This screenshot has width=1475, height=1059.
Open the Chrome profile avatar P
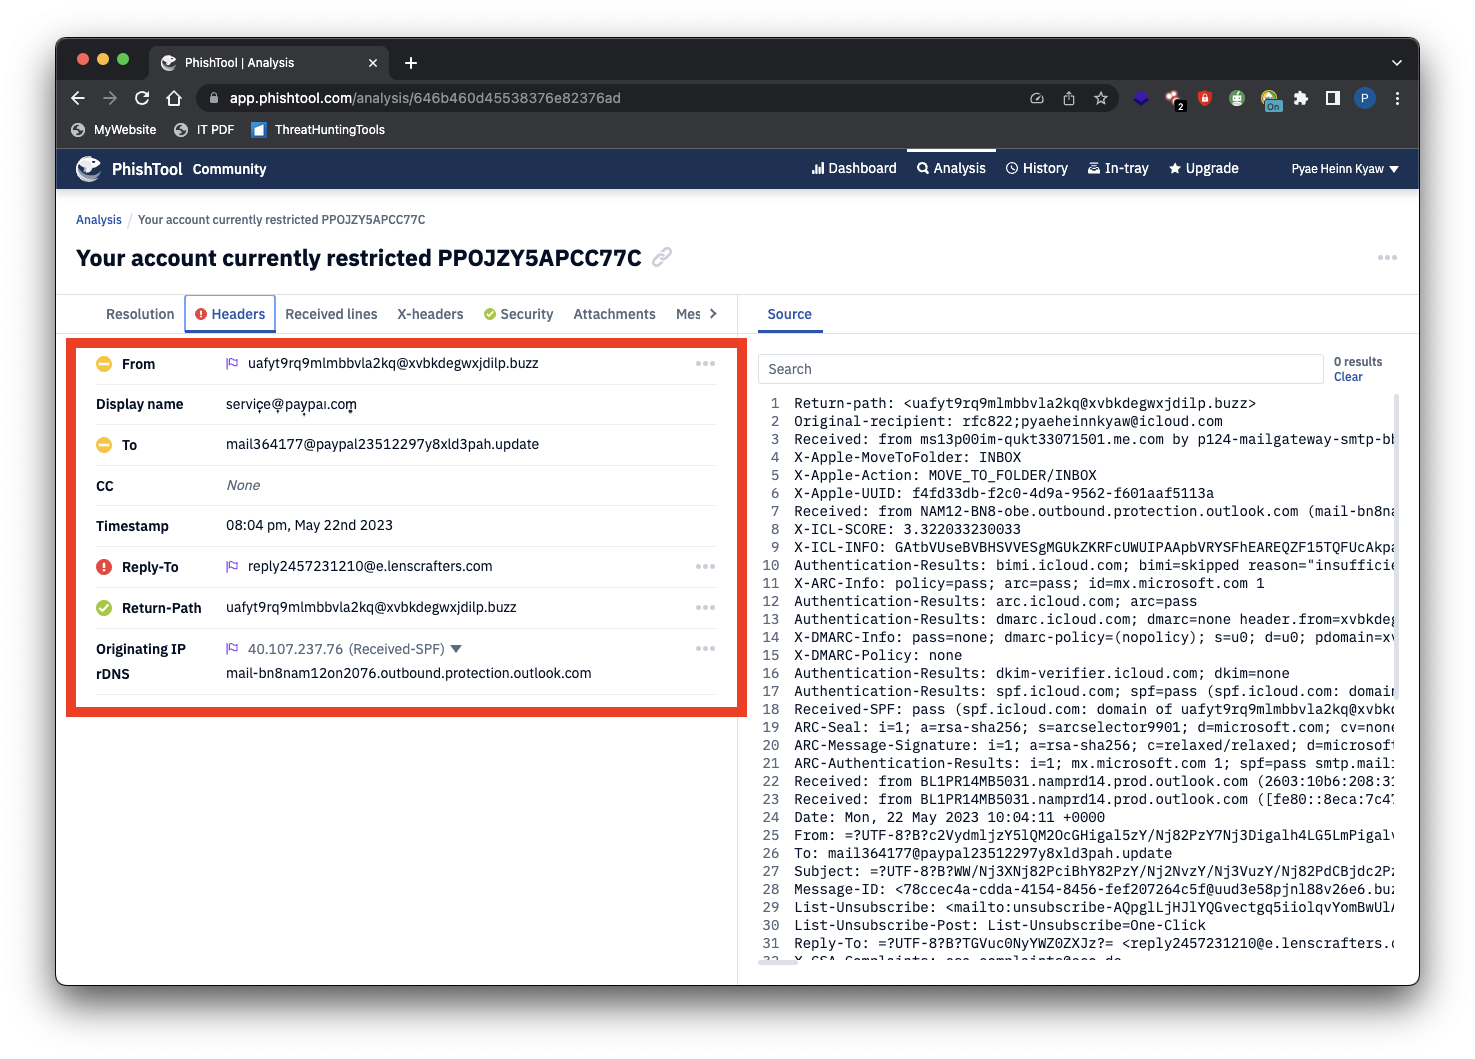pos(1365,98)
